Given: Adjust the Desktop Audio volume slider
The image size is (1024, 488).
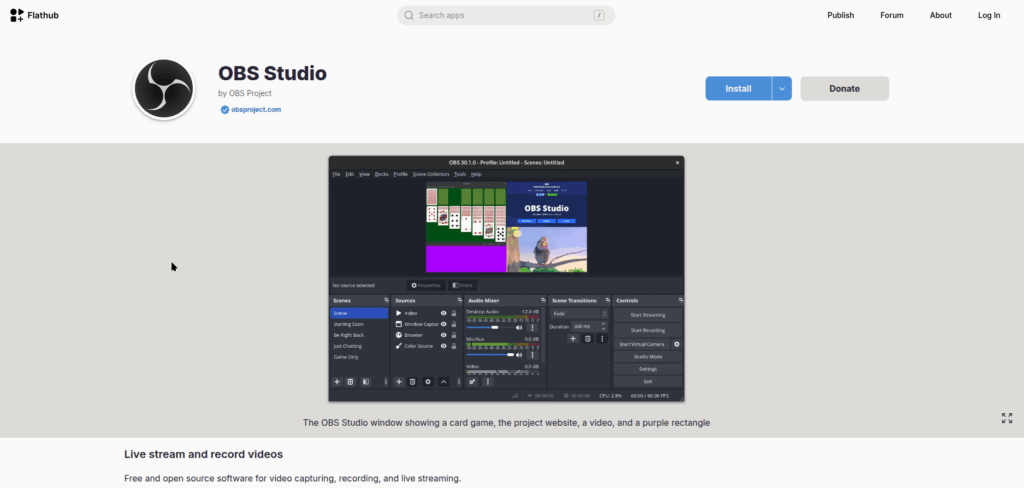Looking at the screenshot, I should [x=490, y=327].
